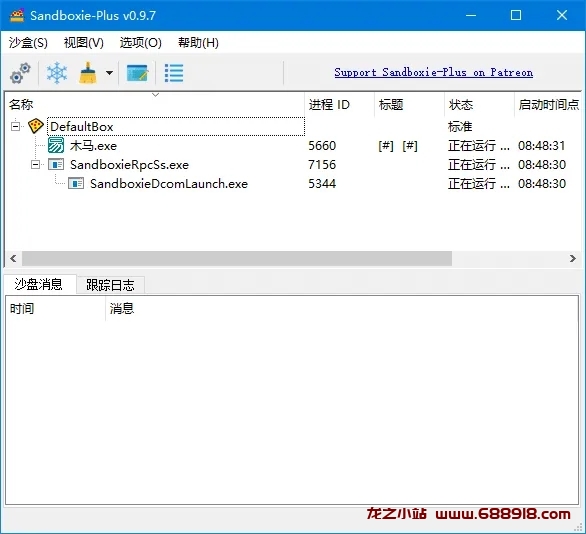This screenshot has width=586, height=534.
Task: Click 08:48:30 start time of SandboxieRpcSs.exe
Action: (542, 164)
